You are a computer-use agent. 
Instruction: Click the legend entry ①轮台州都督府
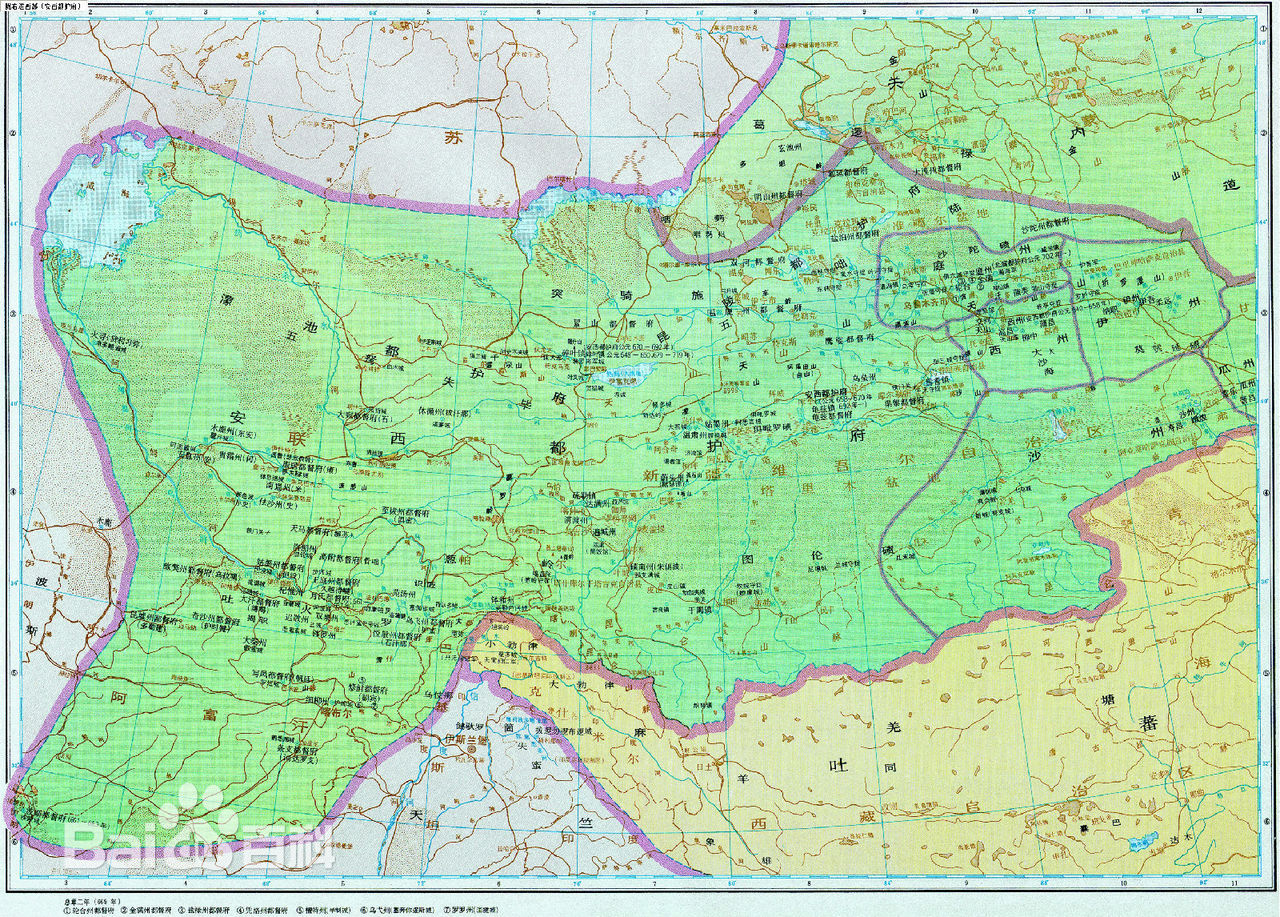(90, 910)
